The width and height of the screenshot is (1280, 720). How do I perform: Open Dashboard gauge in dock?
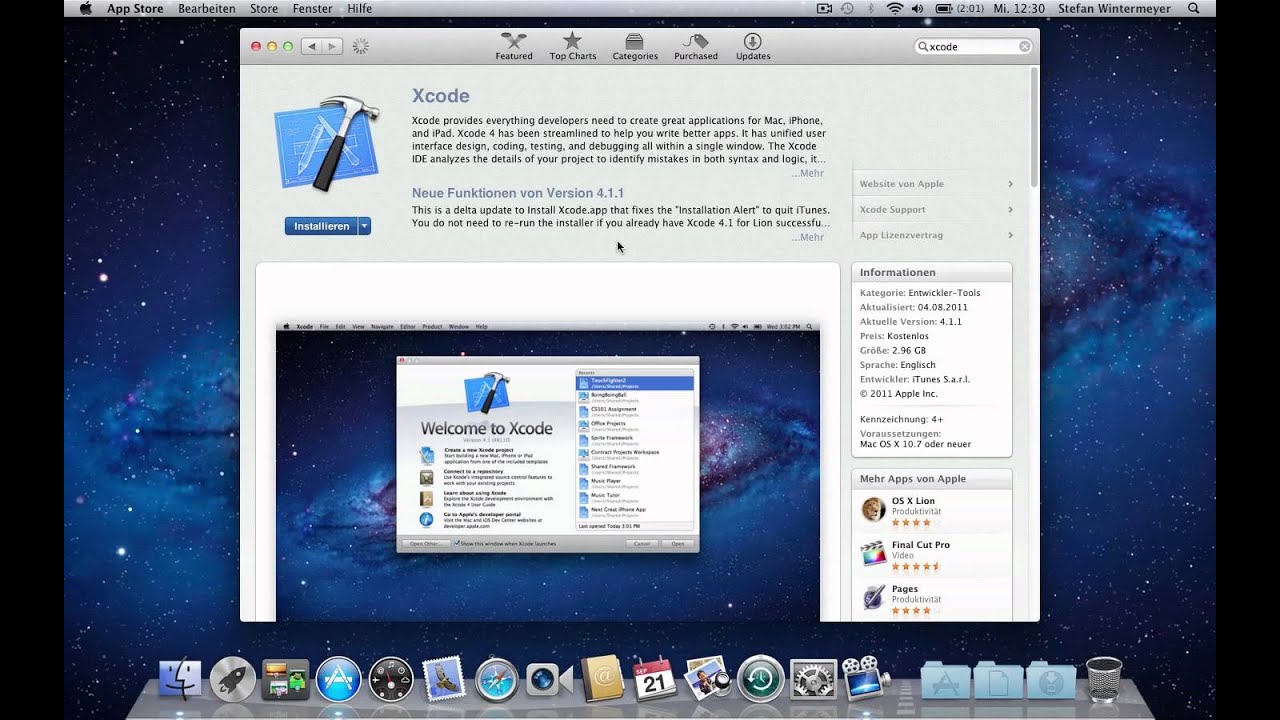click(x=391, y=679)
